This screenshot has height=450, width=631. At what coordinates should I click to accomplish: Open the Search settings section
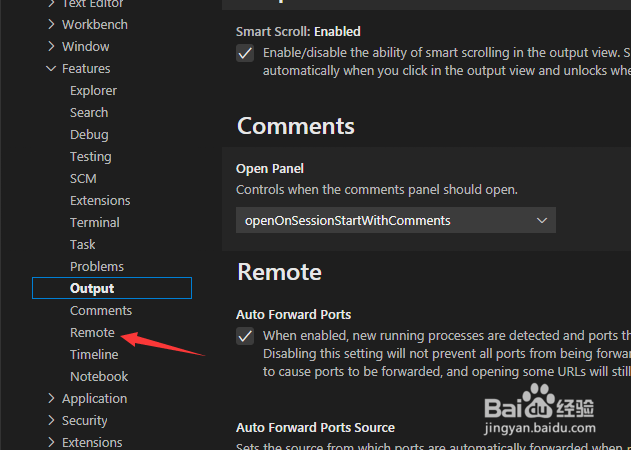click(89, 113)
